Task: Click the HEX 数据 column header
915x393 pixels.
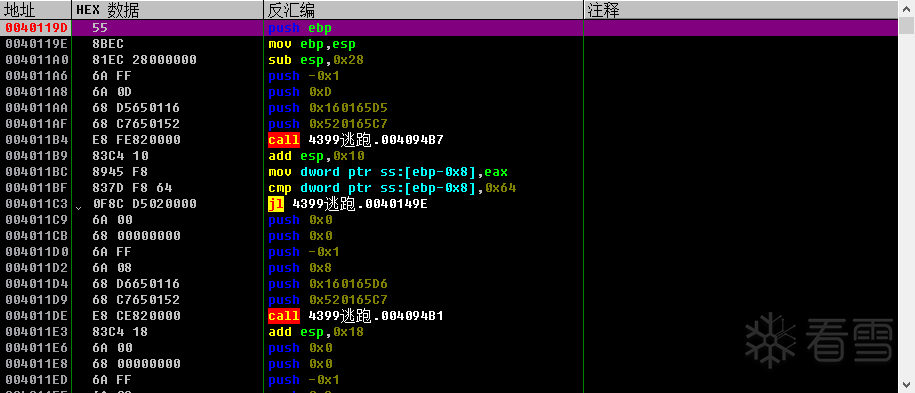Action: tap(167, 10)
